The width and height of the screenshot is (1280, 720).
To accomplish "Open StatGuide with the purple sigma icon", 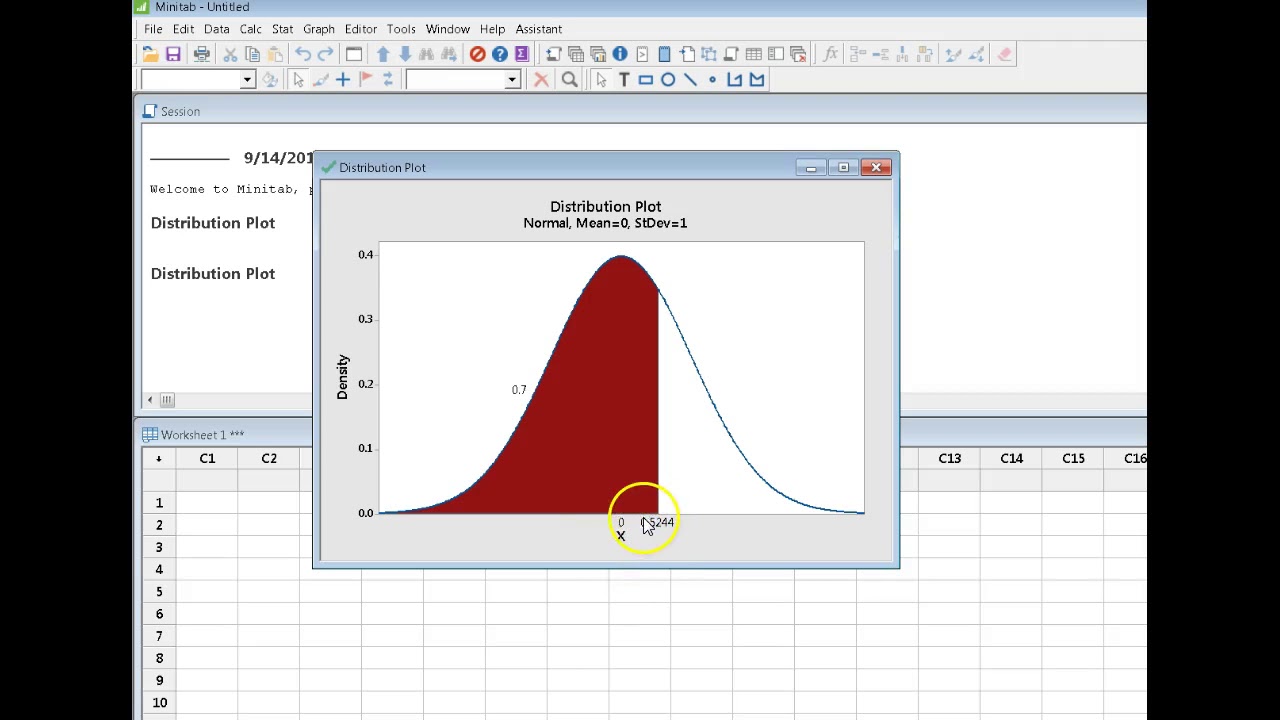I will pyautogui.click(x=521, y=54).
